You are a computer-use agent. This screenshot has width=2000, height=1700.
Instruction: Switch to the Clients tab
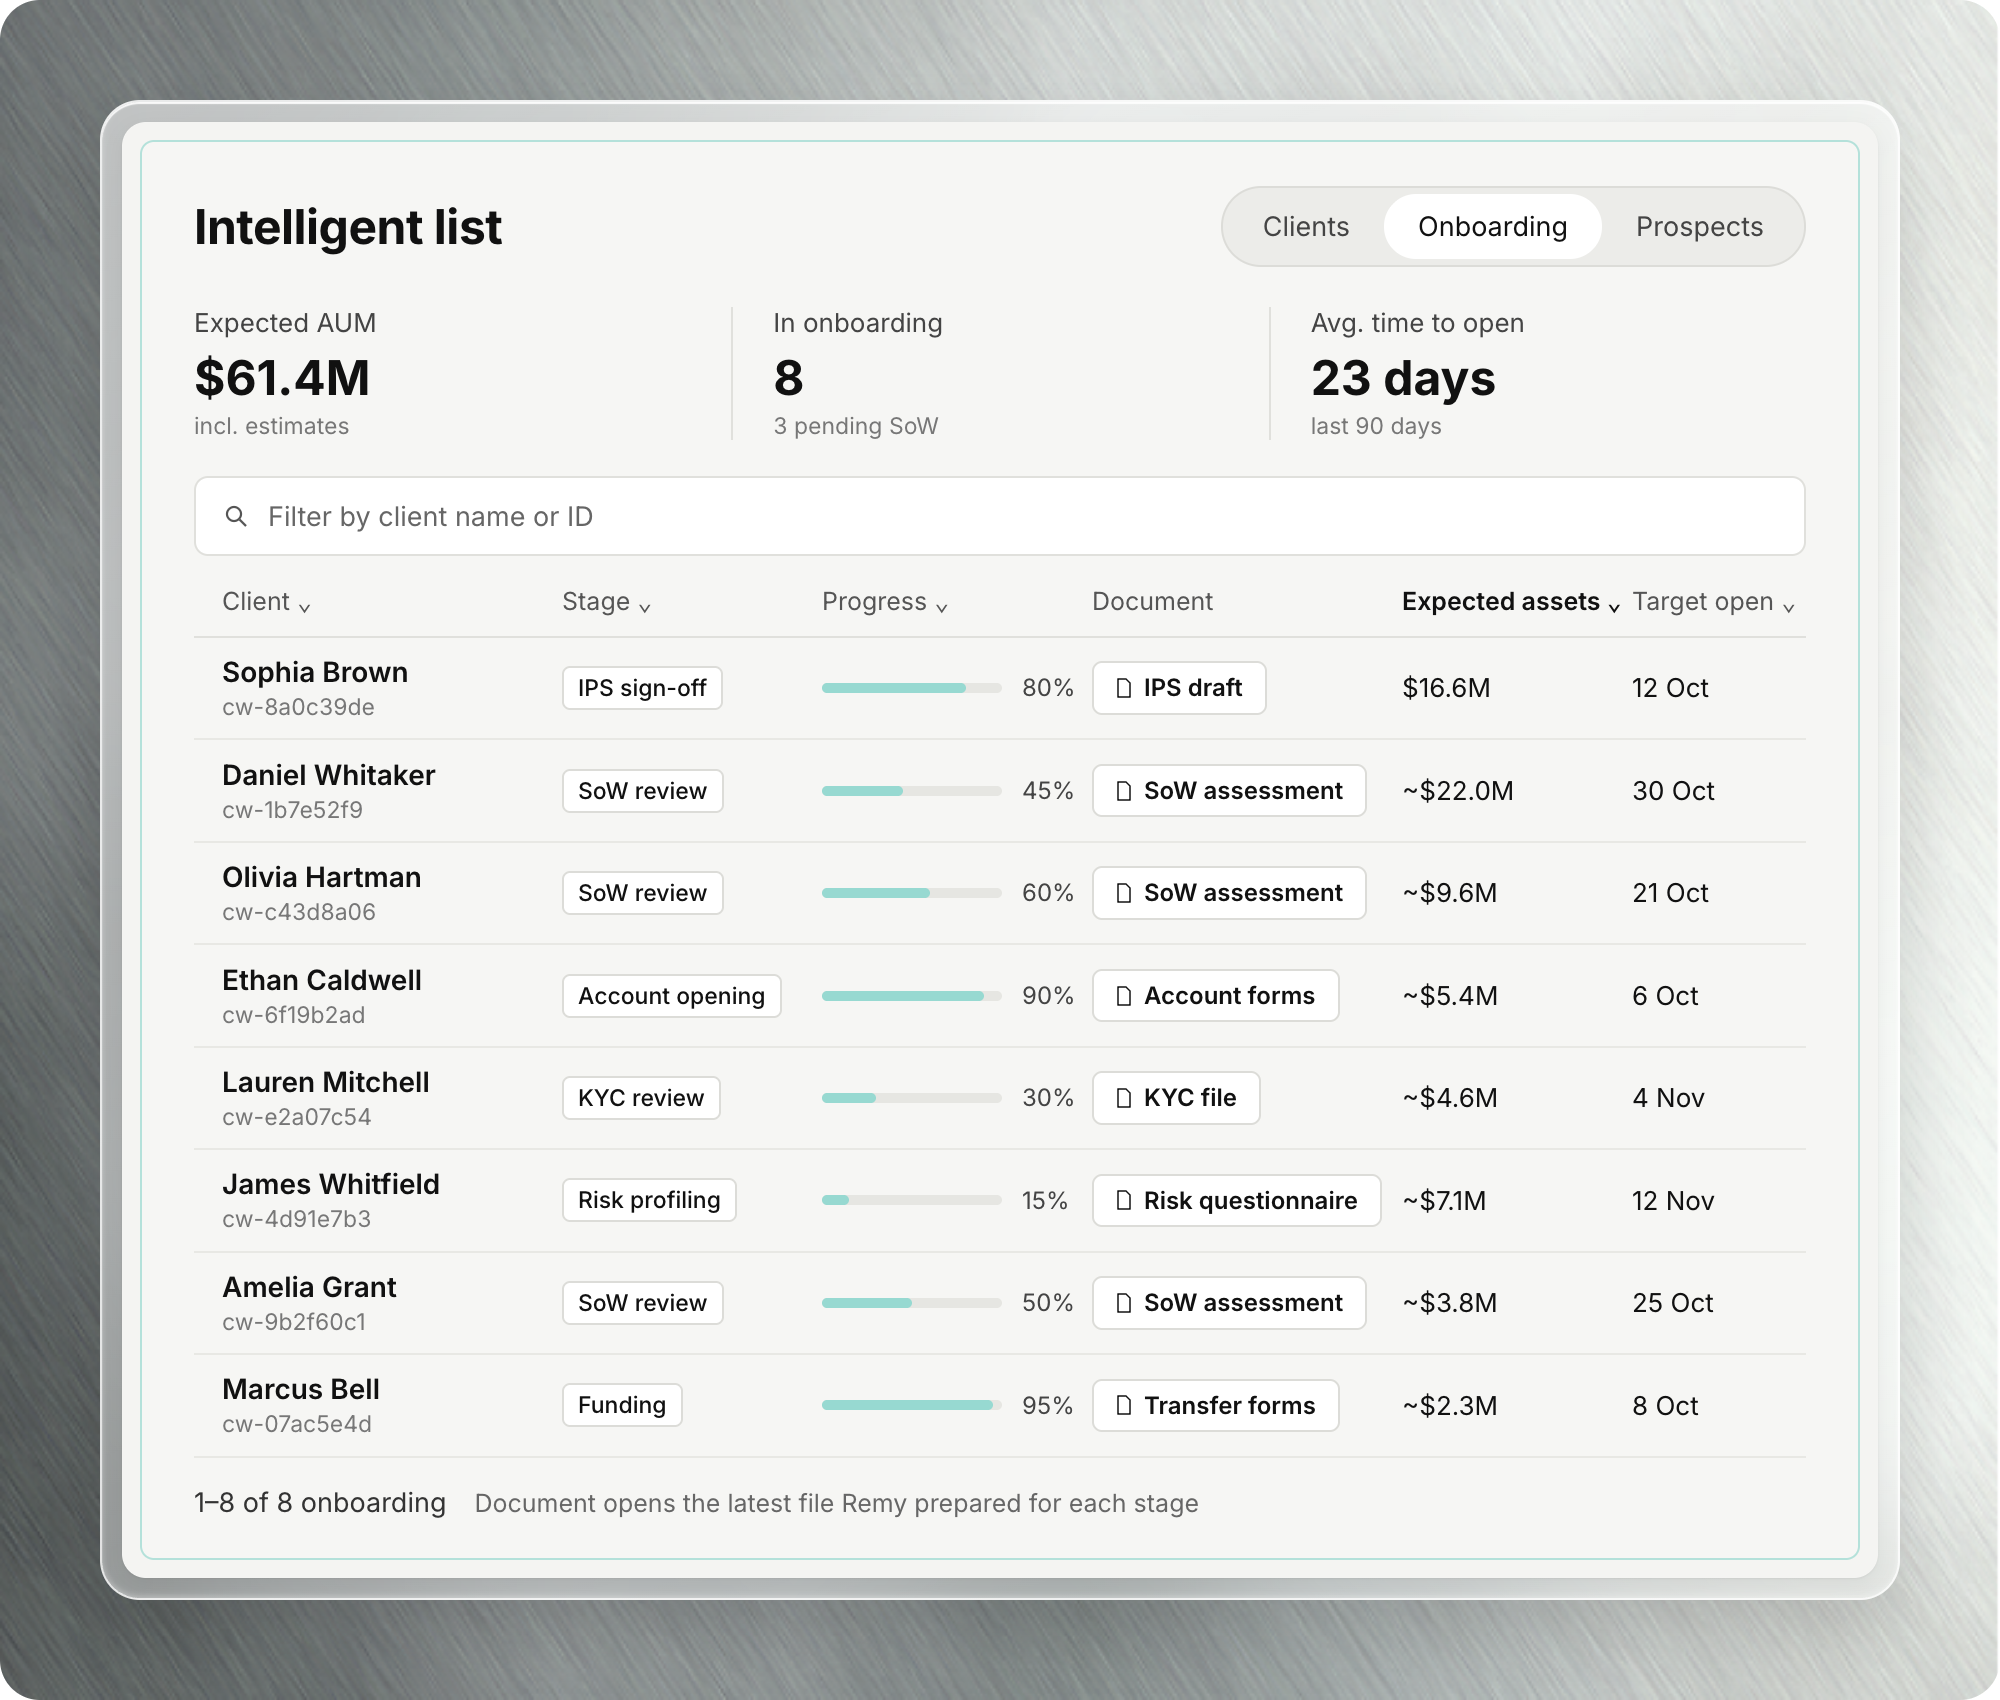coord(1306,227)
